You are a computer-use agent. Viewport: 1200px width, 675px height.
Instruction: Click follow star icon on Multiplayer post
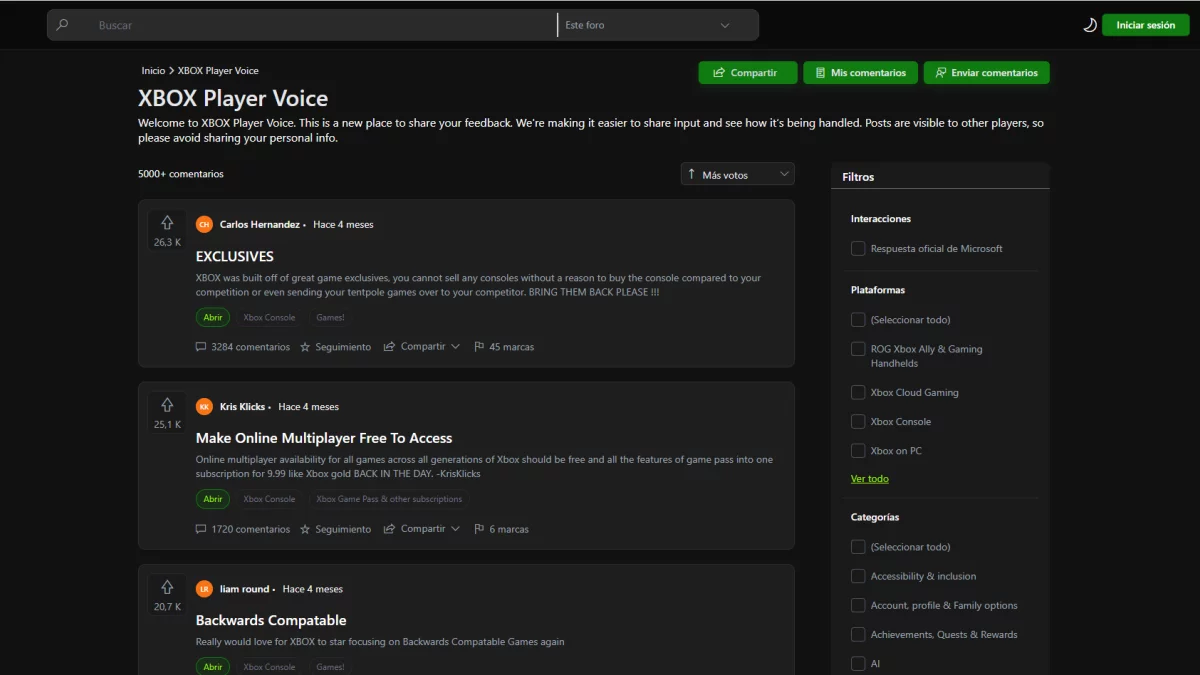click(x=305, y=529)
